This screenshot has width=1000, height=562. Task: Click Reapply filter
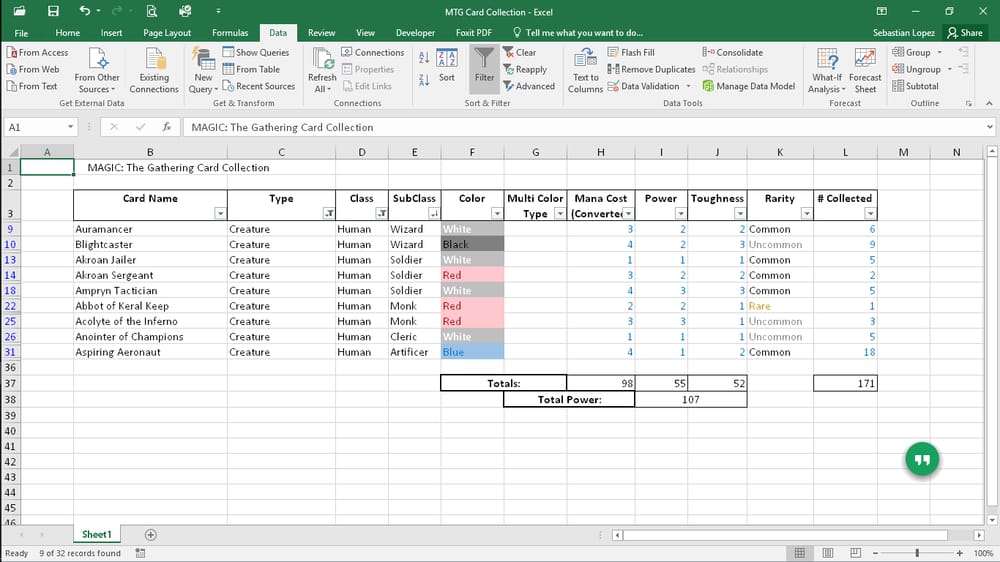[x=525, y=69]
